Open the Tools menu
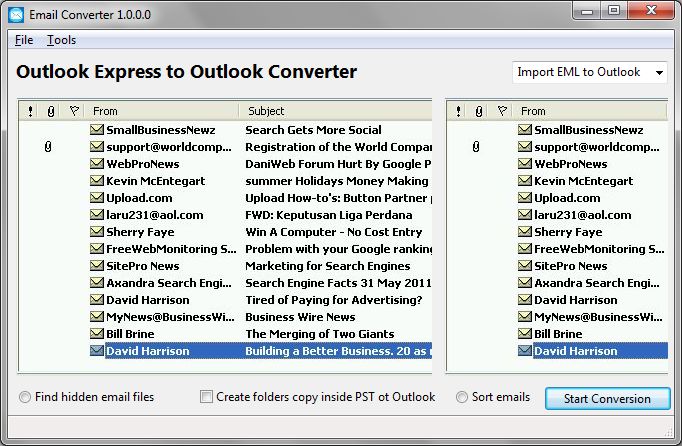 (61, 40)
